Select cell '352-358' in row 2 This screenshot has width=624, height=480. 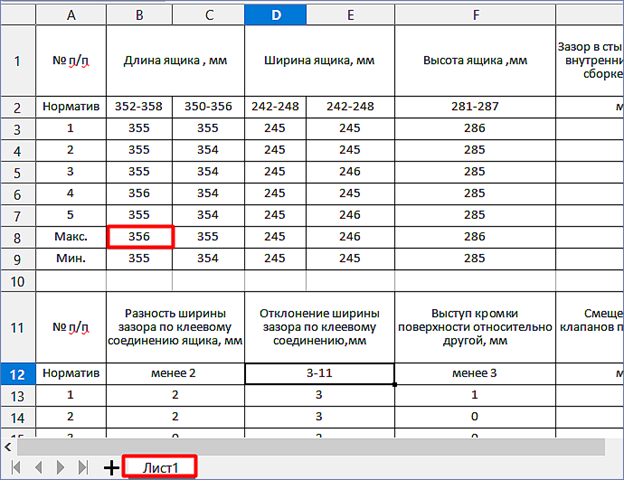tap(139, 107)
